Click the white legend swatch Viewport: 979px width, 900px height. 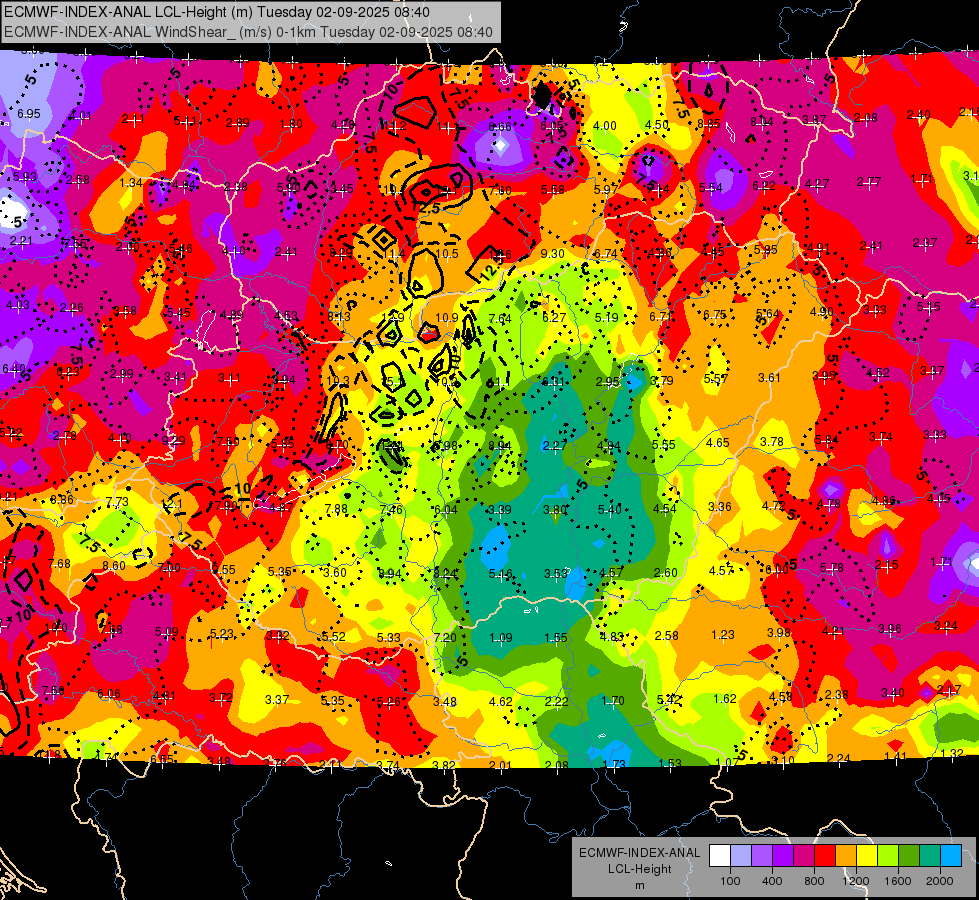(x=720, y=856)
